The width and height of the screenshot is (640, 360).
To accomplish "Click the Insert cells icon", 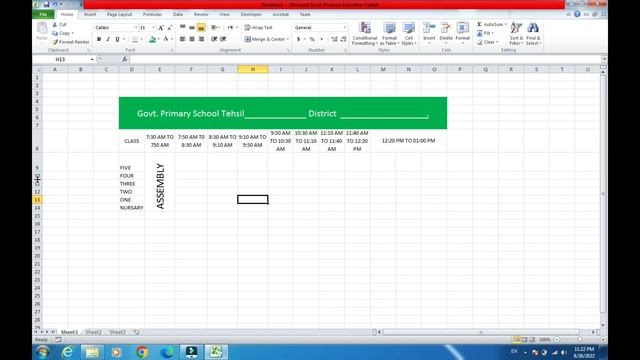I will click(429, 28).
